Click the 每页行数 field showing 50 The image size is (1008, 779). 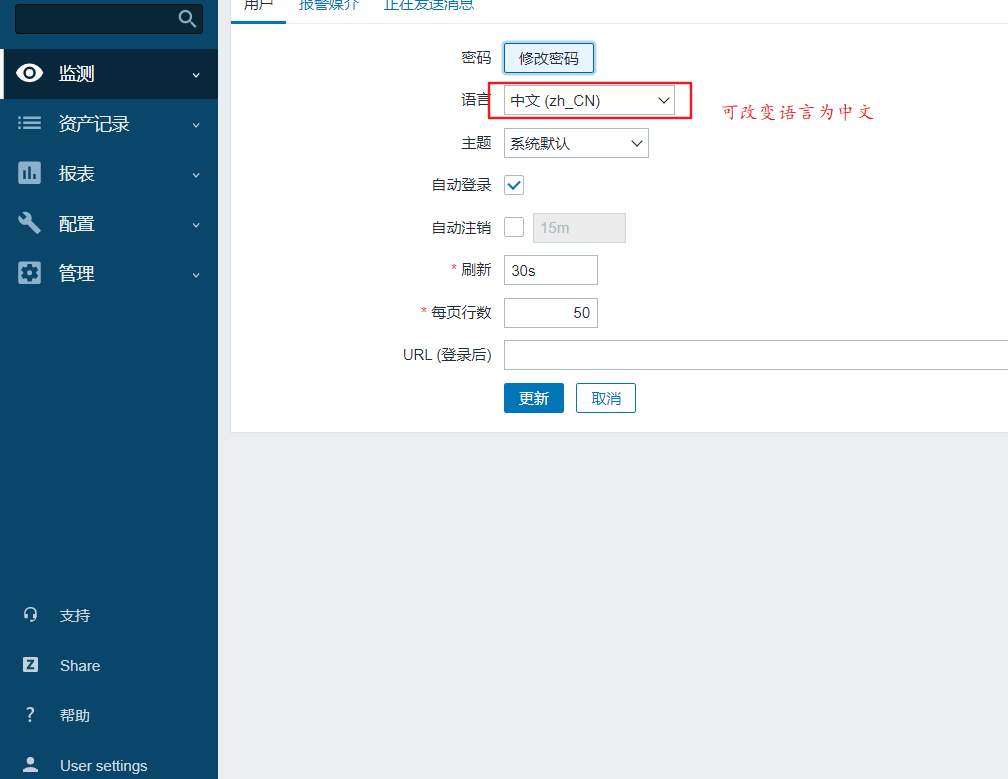click(551, 312)
